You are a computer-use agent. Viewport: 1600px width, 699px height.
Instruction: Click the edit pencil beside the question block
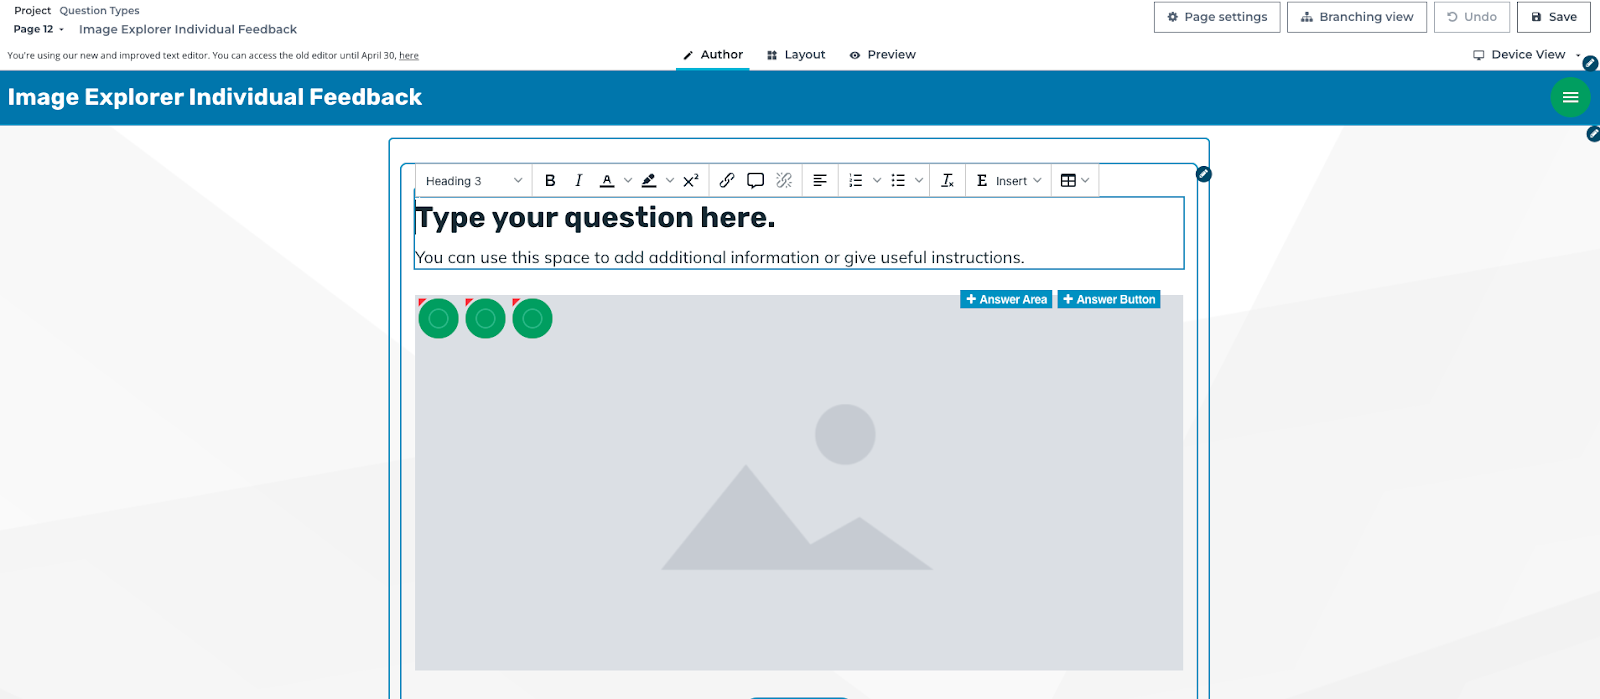click(1204, 174)
